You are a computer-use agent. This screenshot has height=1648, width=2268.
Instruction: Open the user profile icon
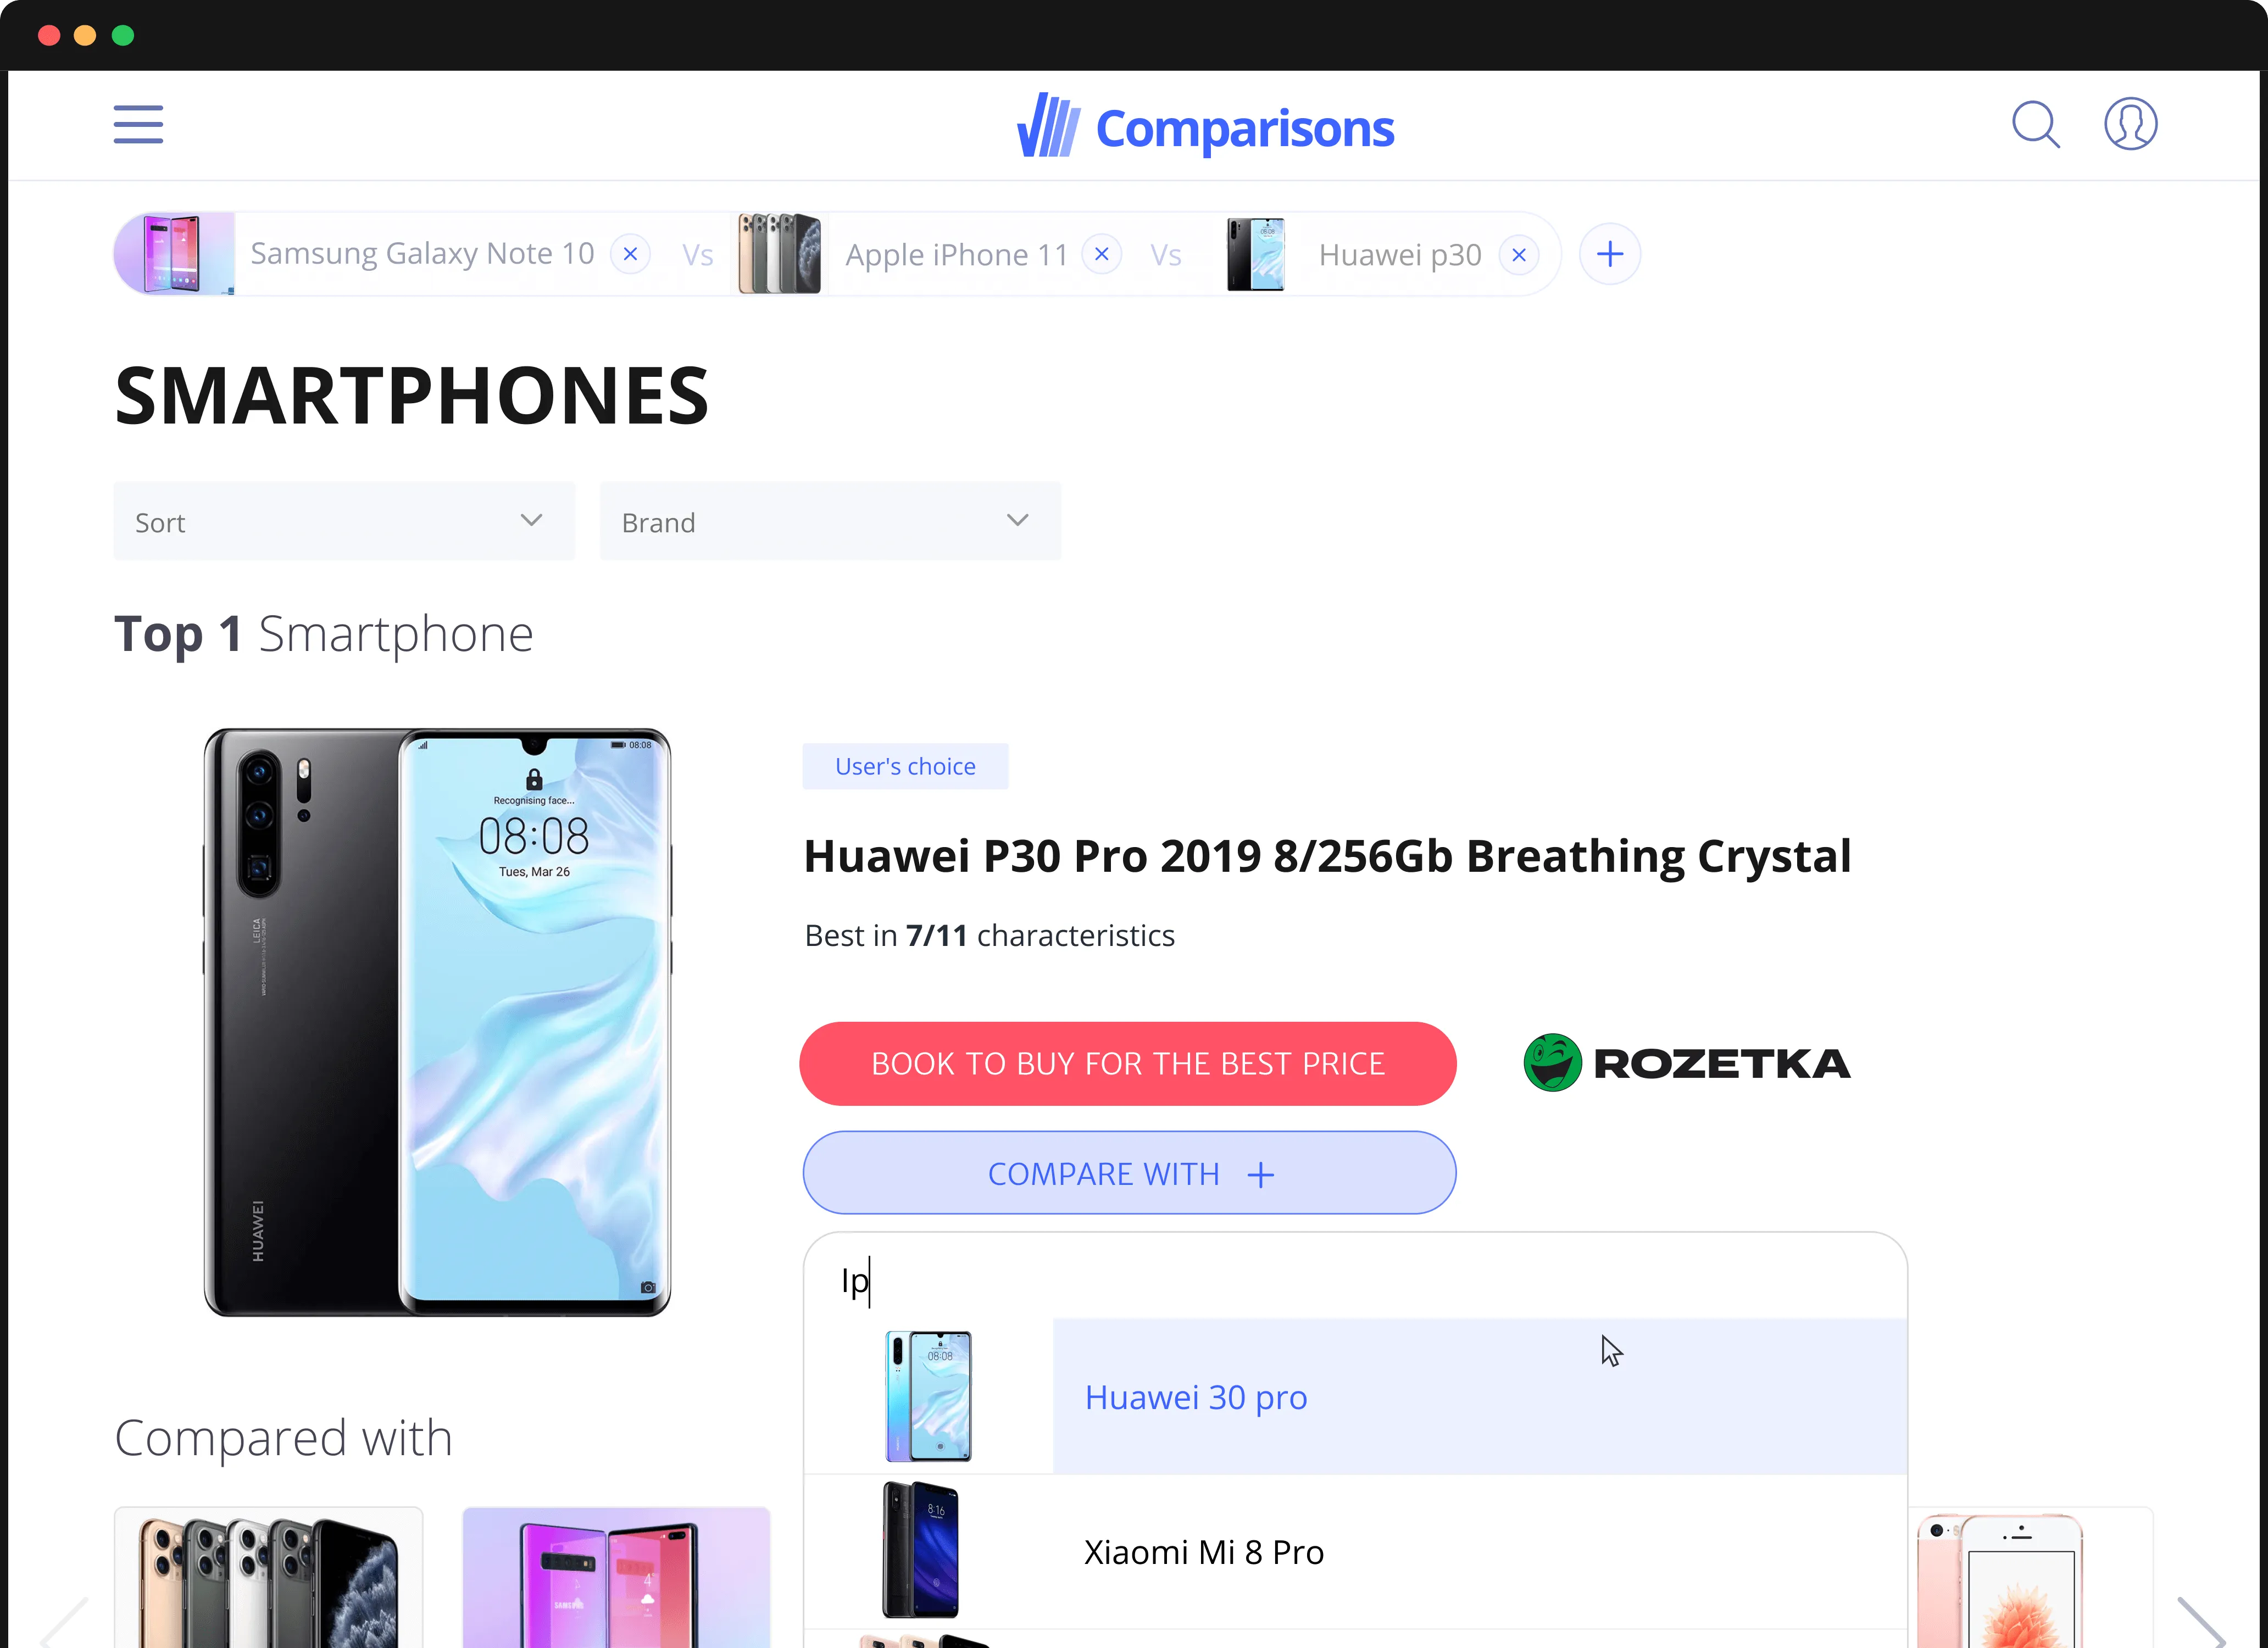tap(2130, 124)
